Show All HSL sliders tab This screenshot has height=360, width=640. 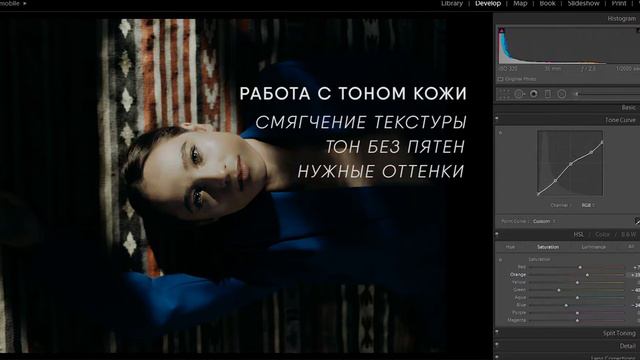tap(631, 247)
